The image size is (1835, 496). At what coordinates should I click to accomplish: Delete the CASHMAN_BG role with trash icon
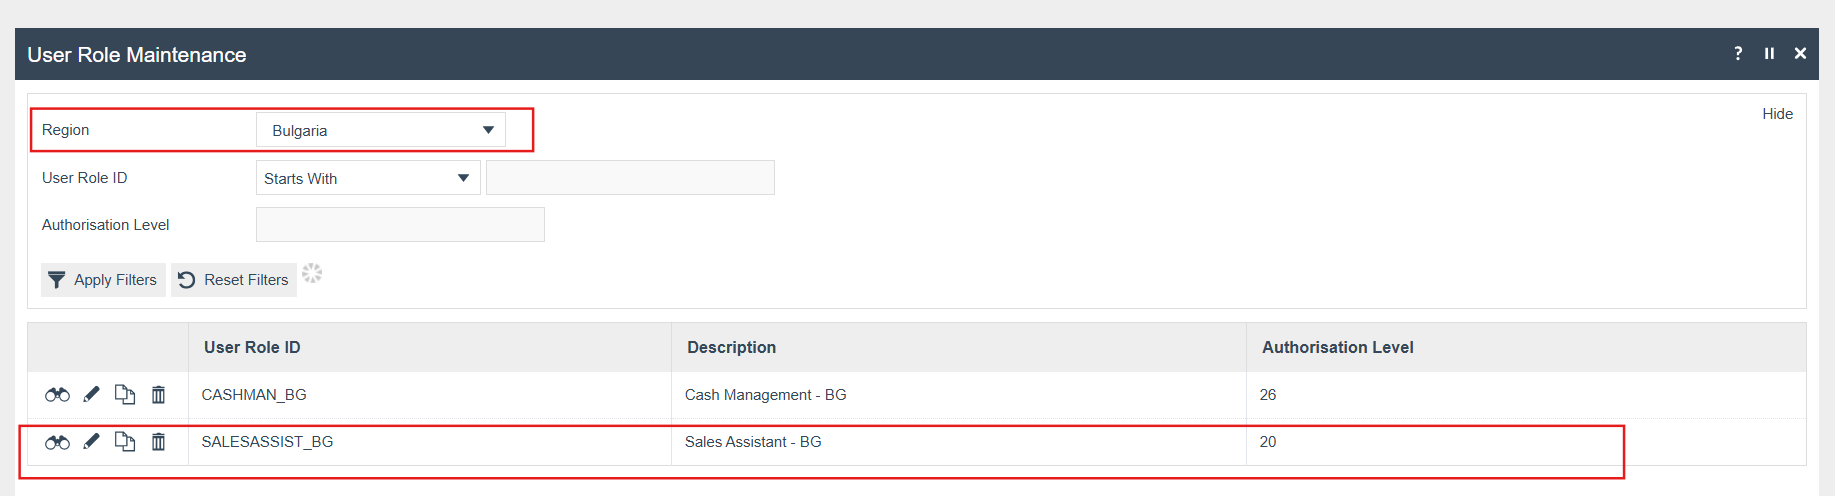pyautogui.click(x=158, y=395)
